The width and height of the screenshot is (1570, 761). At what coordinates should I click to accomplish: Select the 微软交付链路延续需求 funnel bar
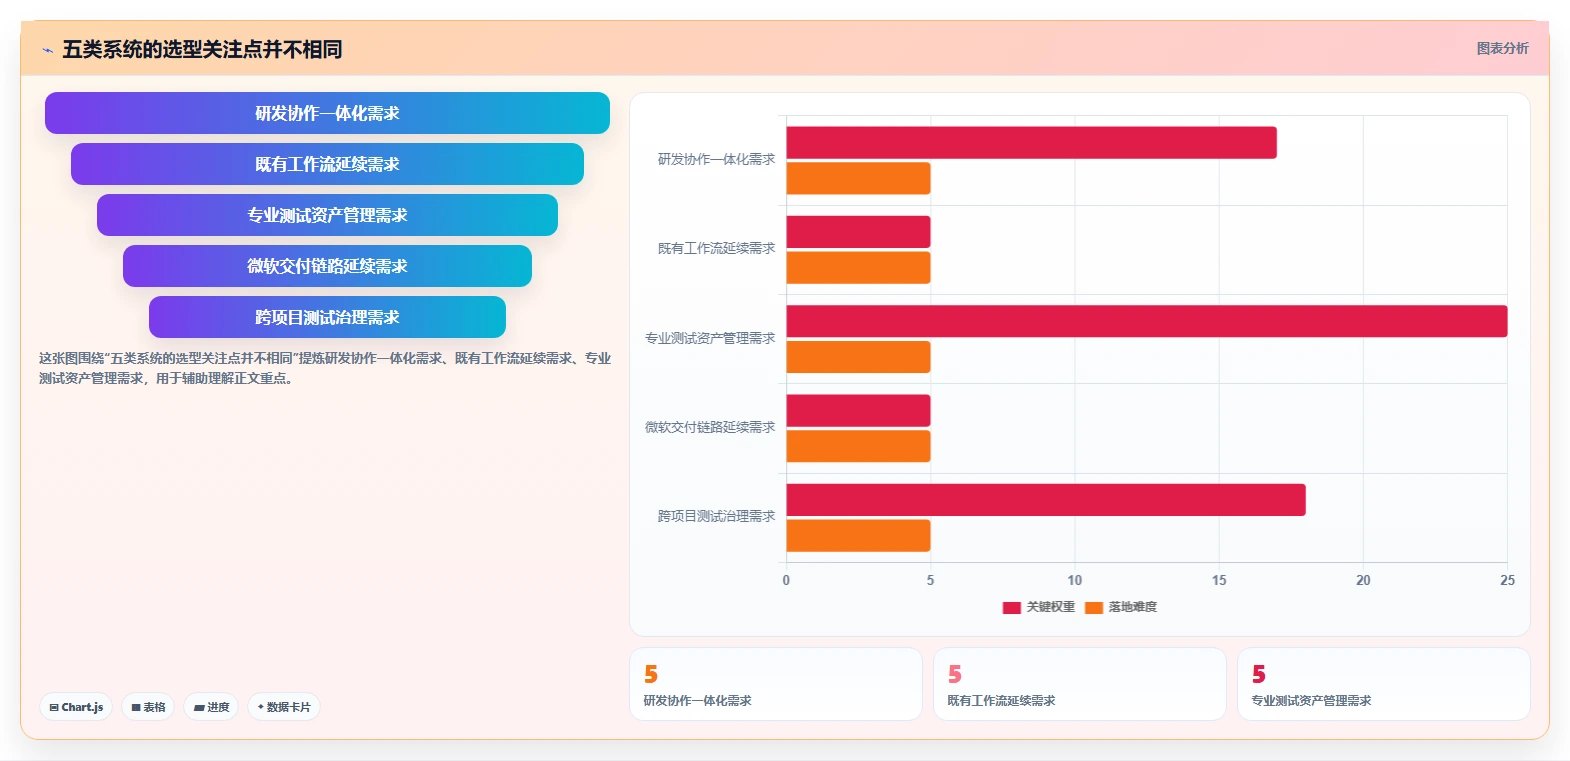click(x=327, y=266)
